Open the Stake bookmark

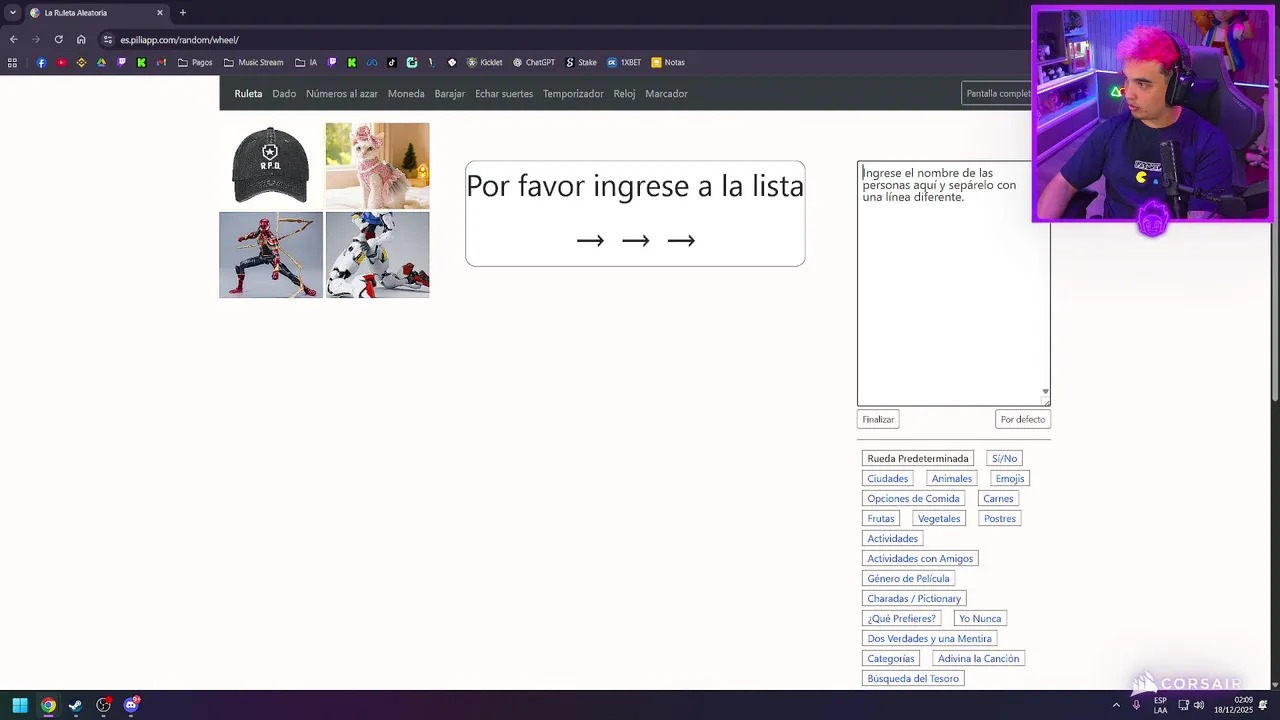pos(581,62)
